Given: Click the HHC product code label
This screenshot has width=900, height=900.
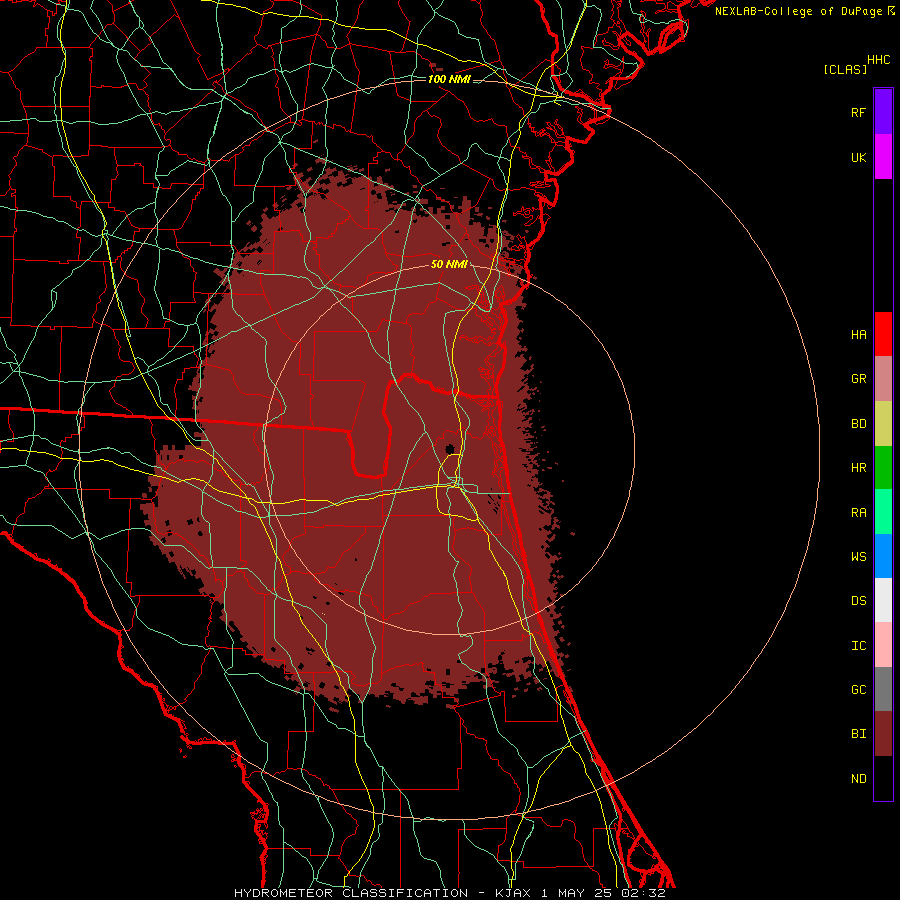Looking at the screenshot, I should coord(878,60).
